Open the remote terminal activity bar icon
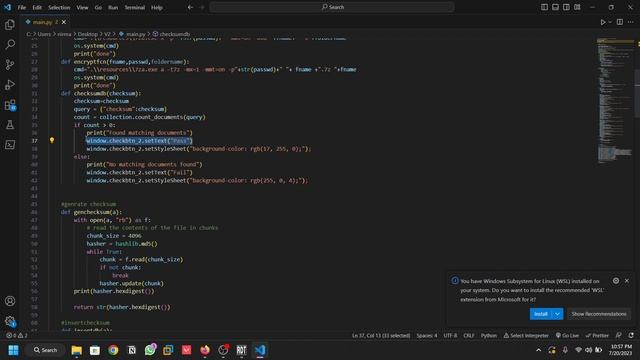Screen dimensions: 640x360 click(x=10, y=144)
